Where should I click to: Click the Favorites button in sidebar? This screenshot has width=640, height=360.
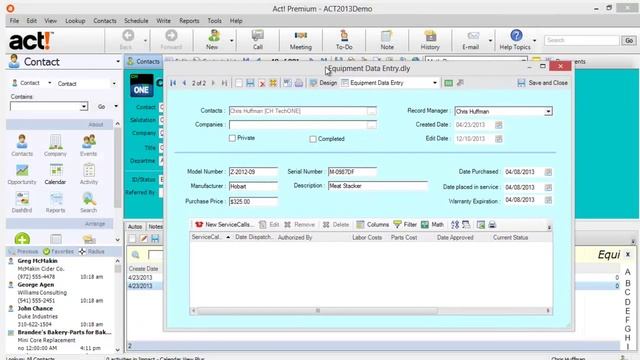click(x=58, y=251)
